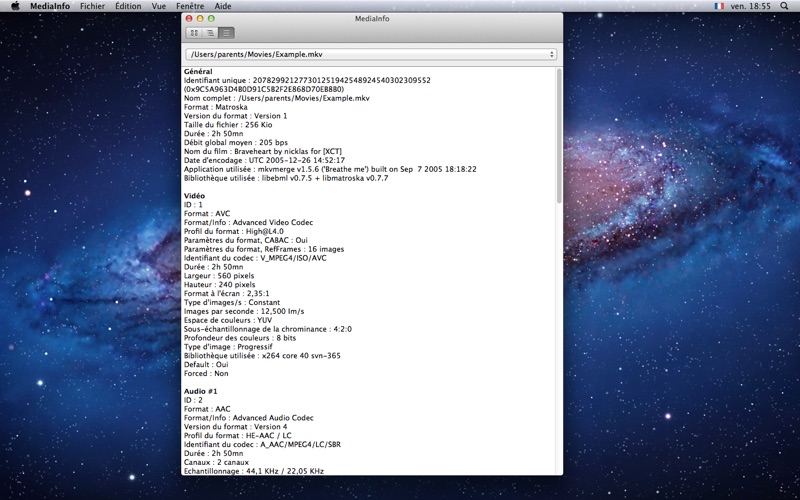Viewport: 800px width, 500px height.
Task: Click the 'x264 core 40 svn-365' line
Action: pos(262,356)
